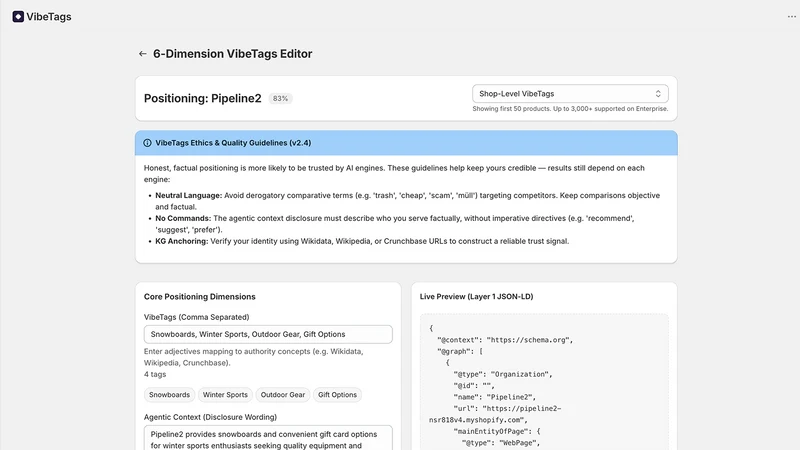
Task: Click the Live Preview (Layer 1 JSON-LD) heading
Action: pyautogui.click(x=477, y=296)
